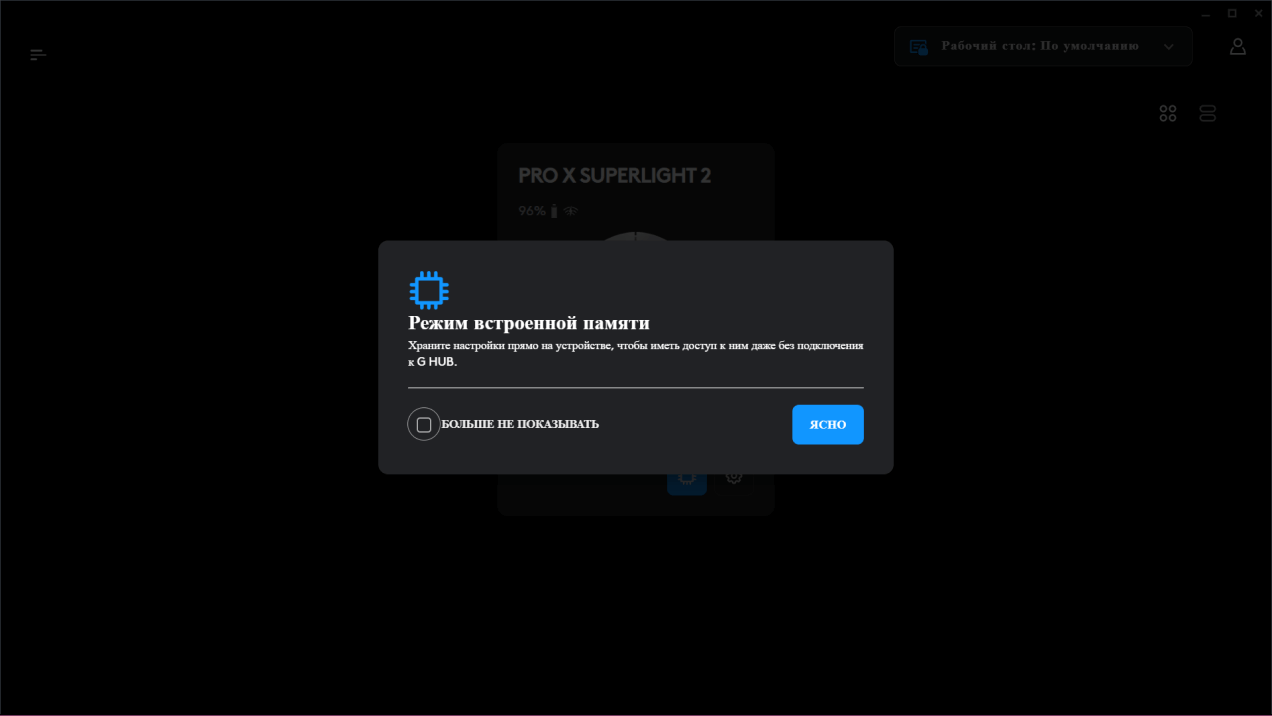Click the desktop profile icon beside Рабочий стол
Viewport: 1272px width, 716px height.
918,47
